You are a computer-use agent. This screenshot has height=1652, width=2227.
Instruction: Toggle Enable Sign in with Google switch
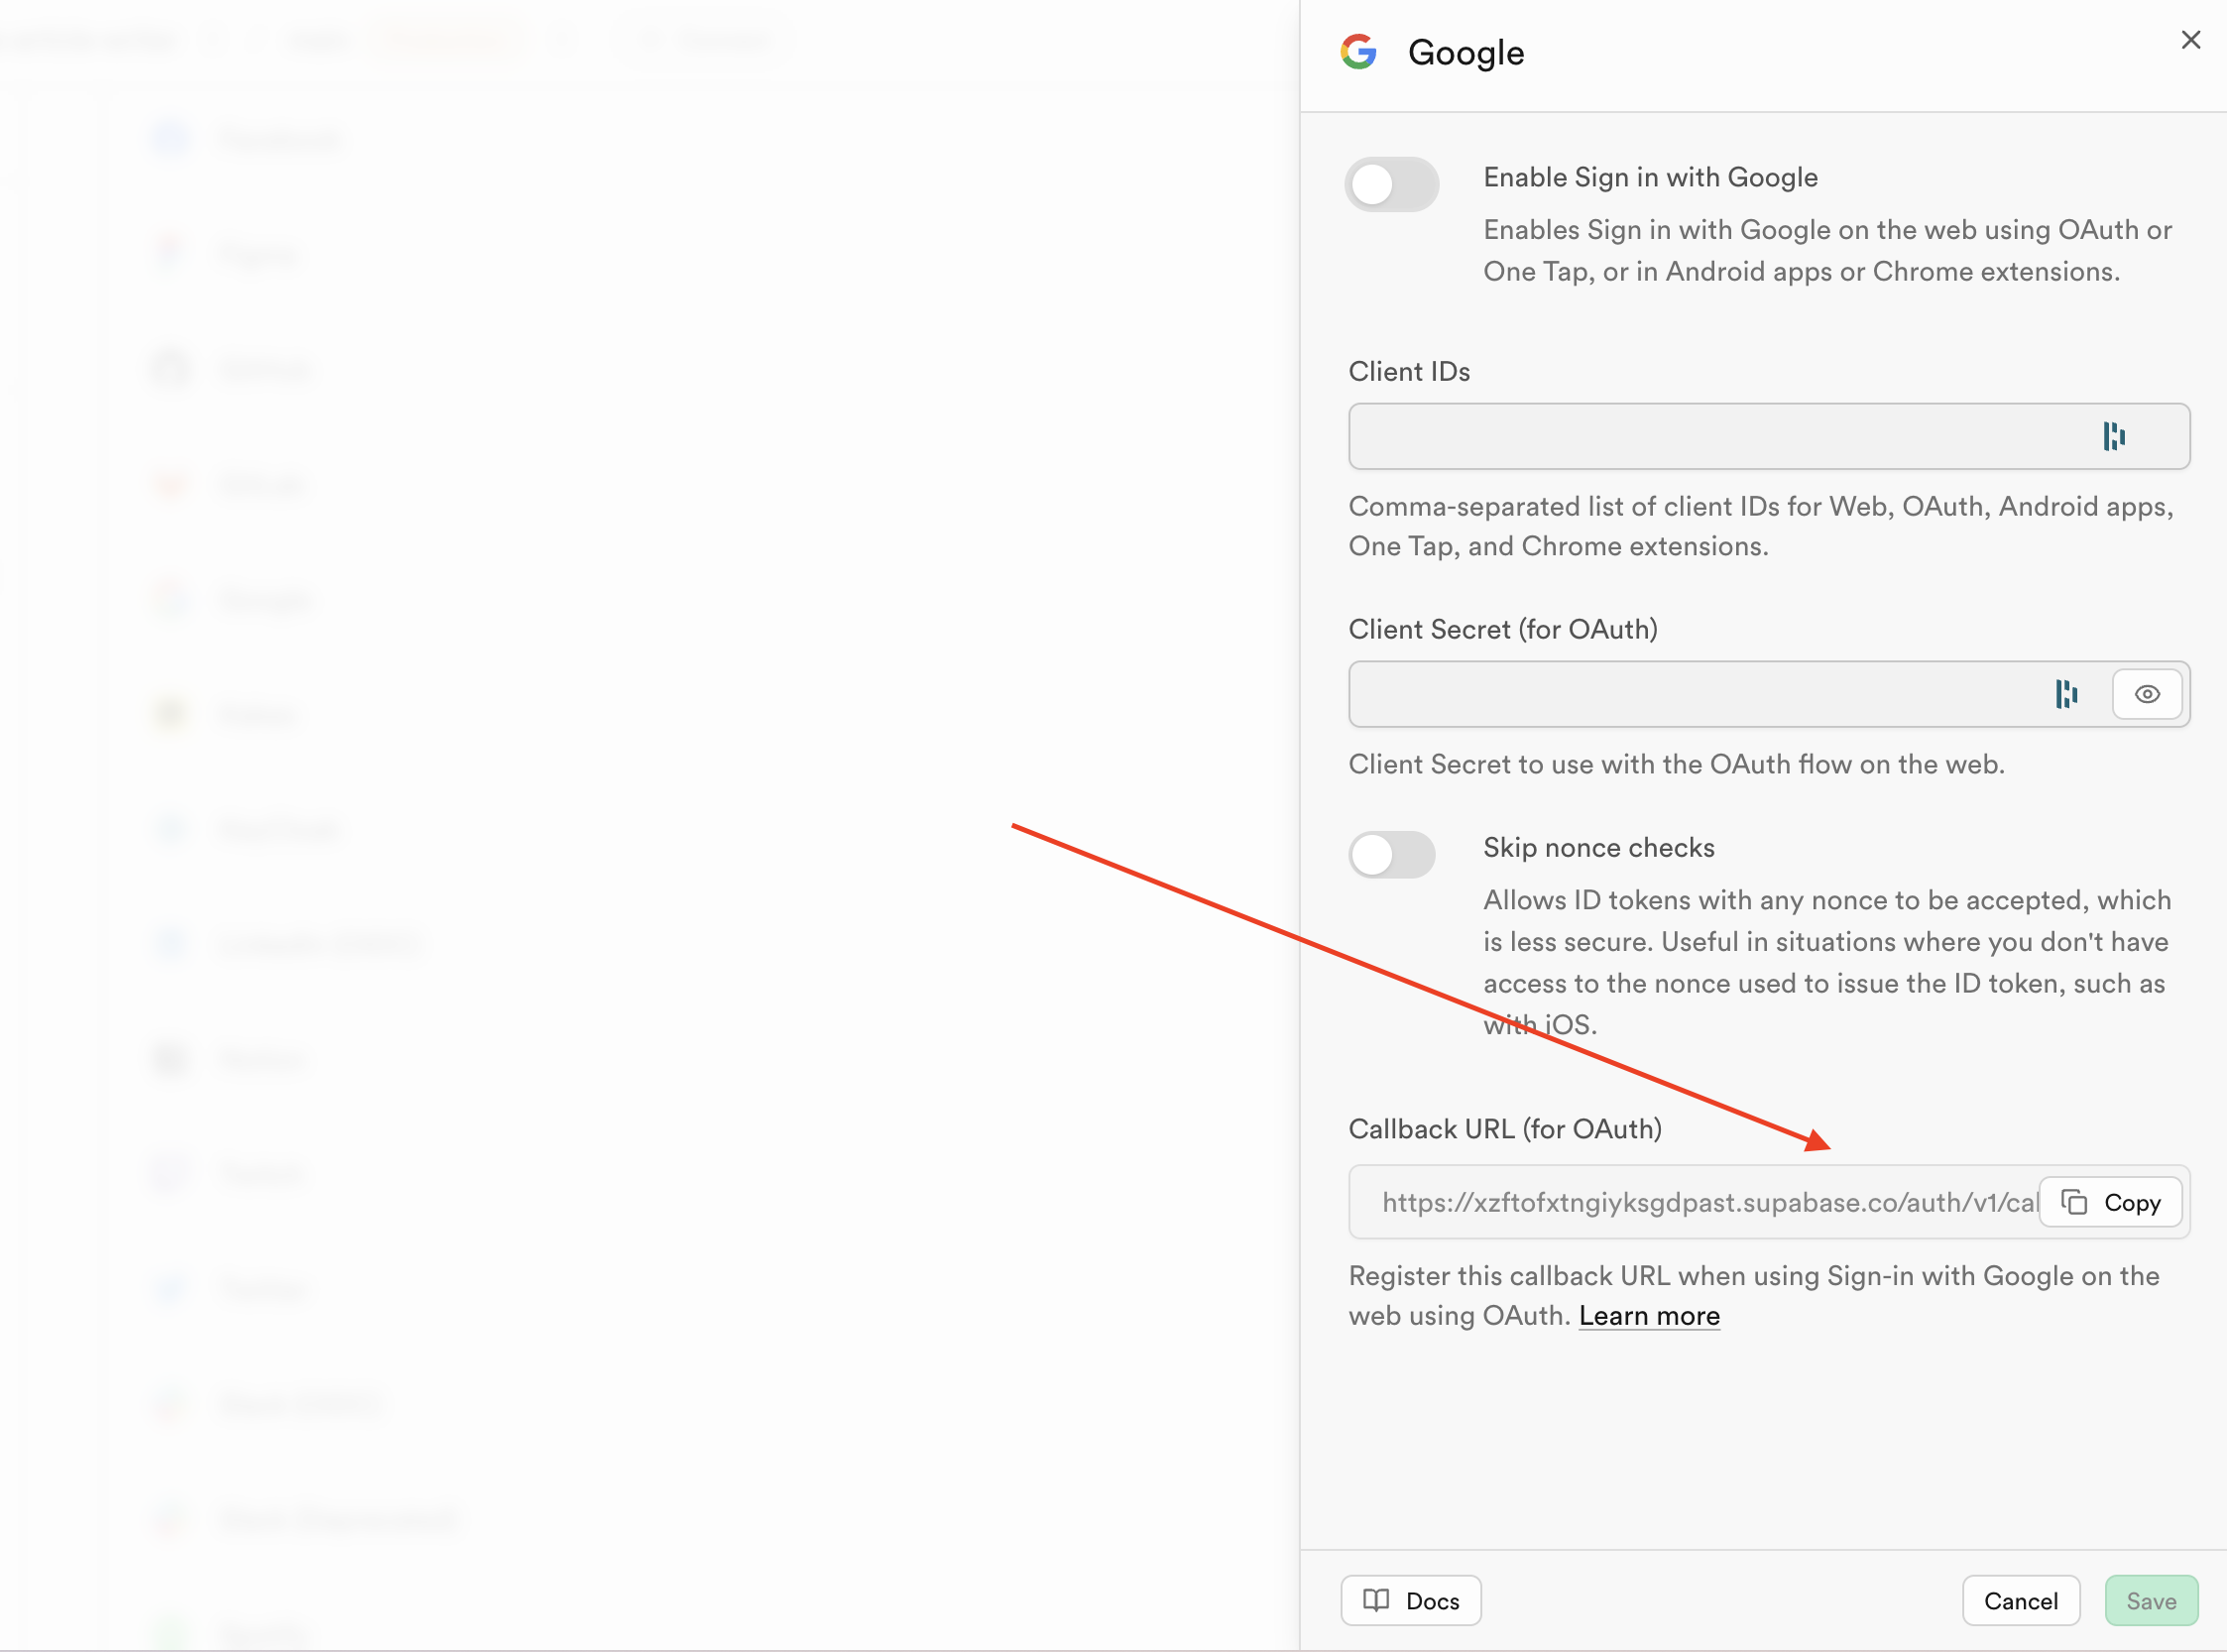coord(1391,184)
